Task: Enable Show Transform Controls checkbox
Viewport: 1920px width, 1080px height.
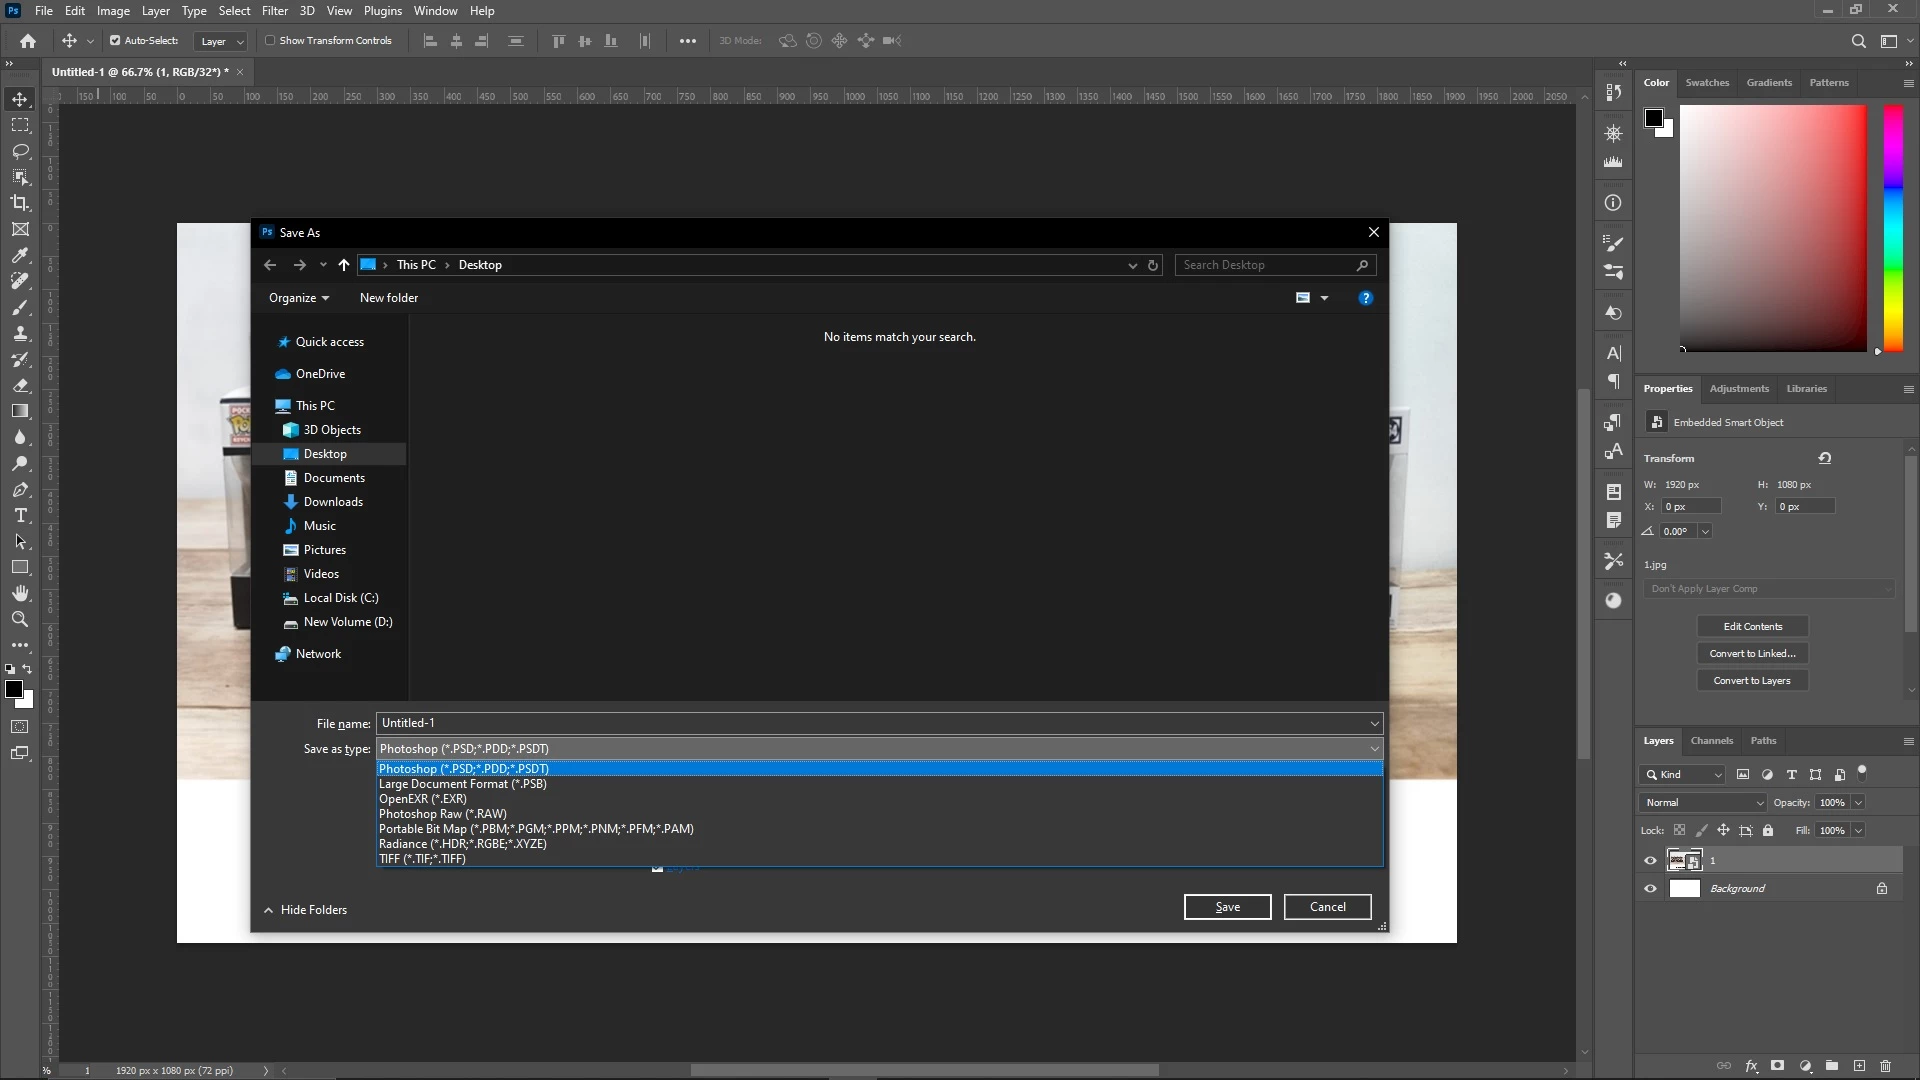Action: tap(270, 41)
